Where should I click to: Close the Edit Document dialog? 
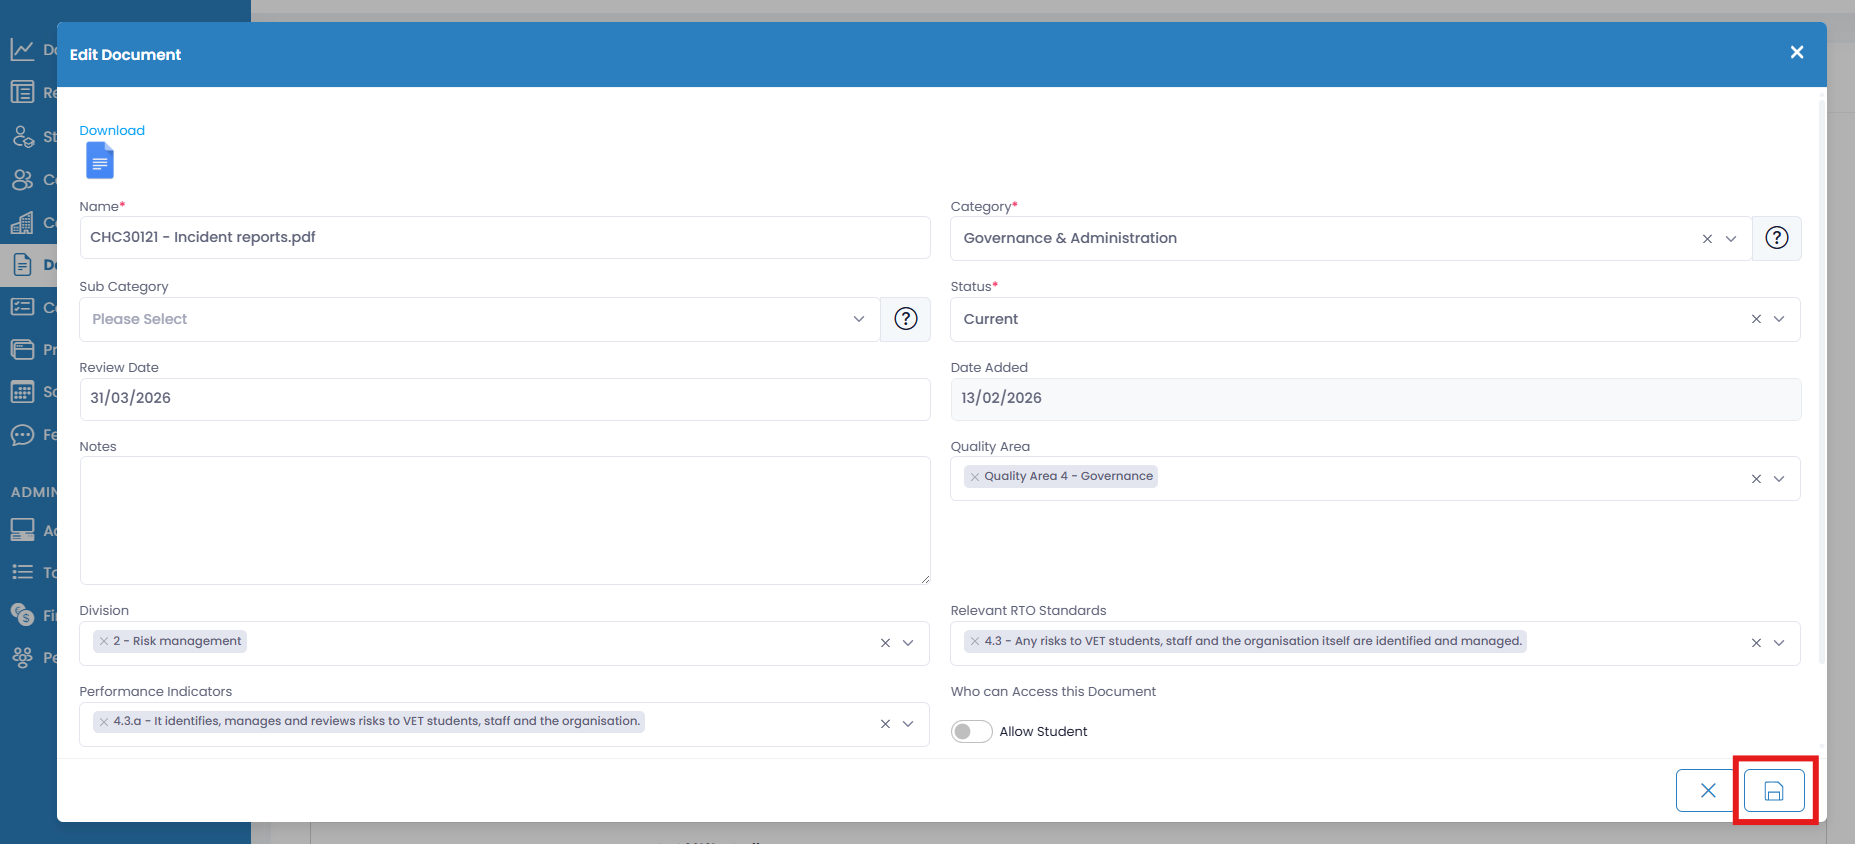point(1796,52)
